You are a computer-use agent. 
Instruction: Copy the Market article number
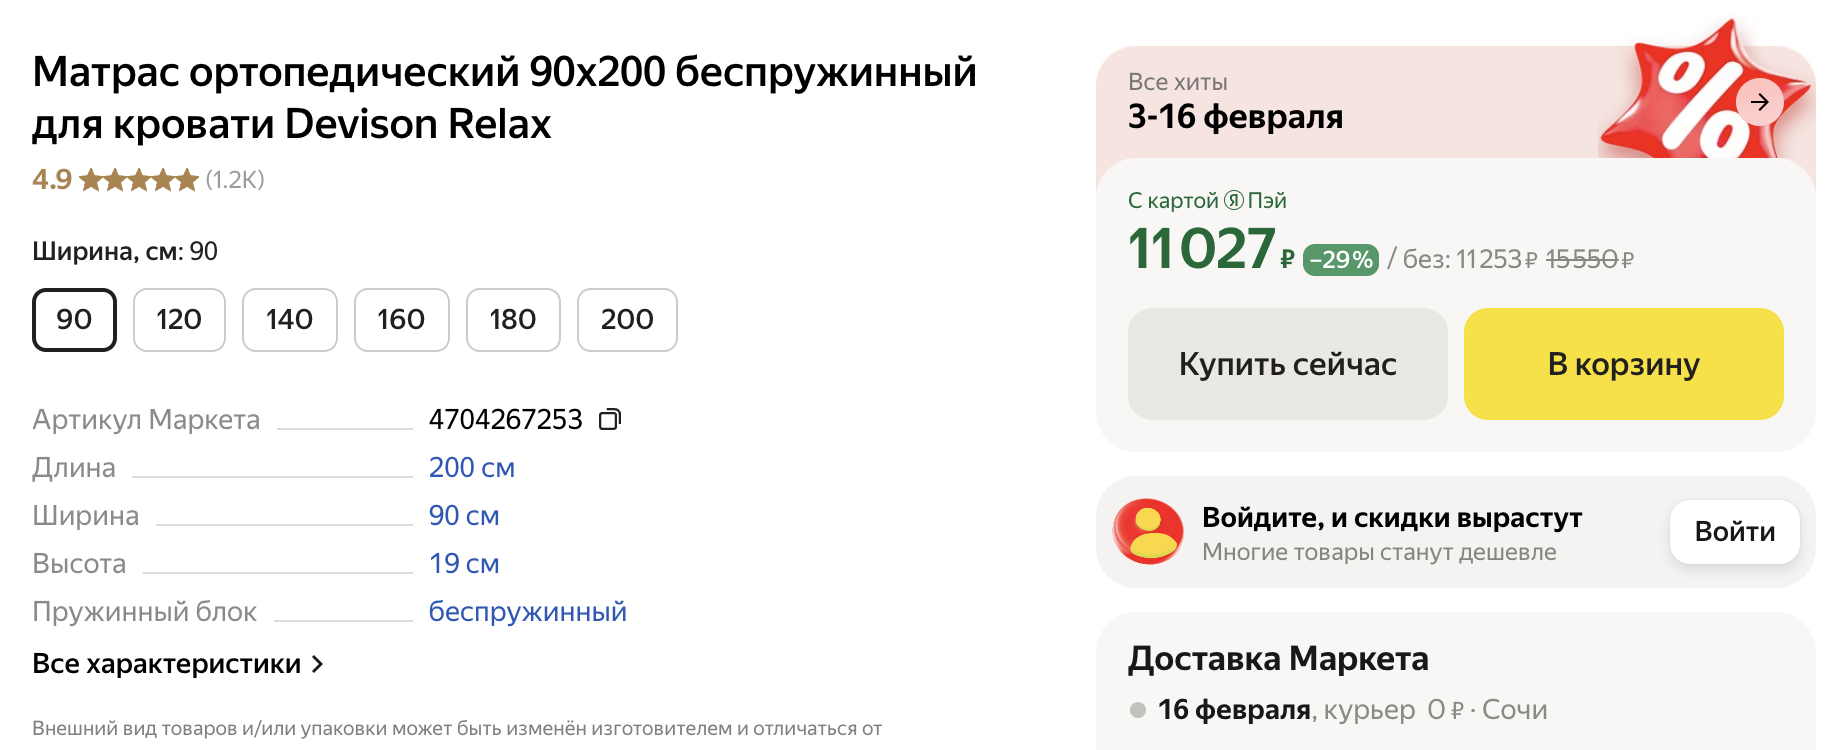610,419
